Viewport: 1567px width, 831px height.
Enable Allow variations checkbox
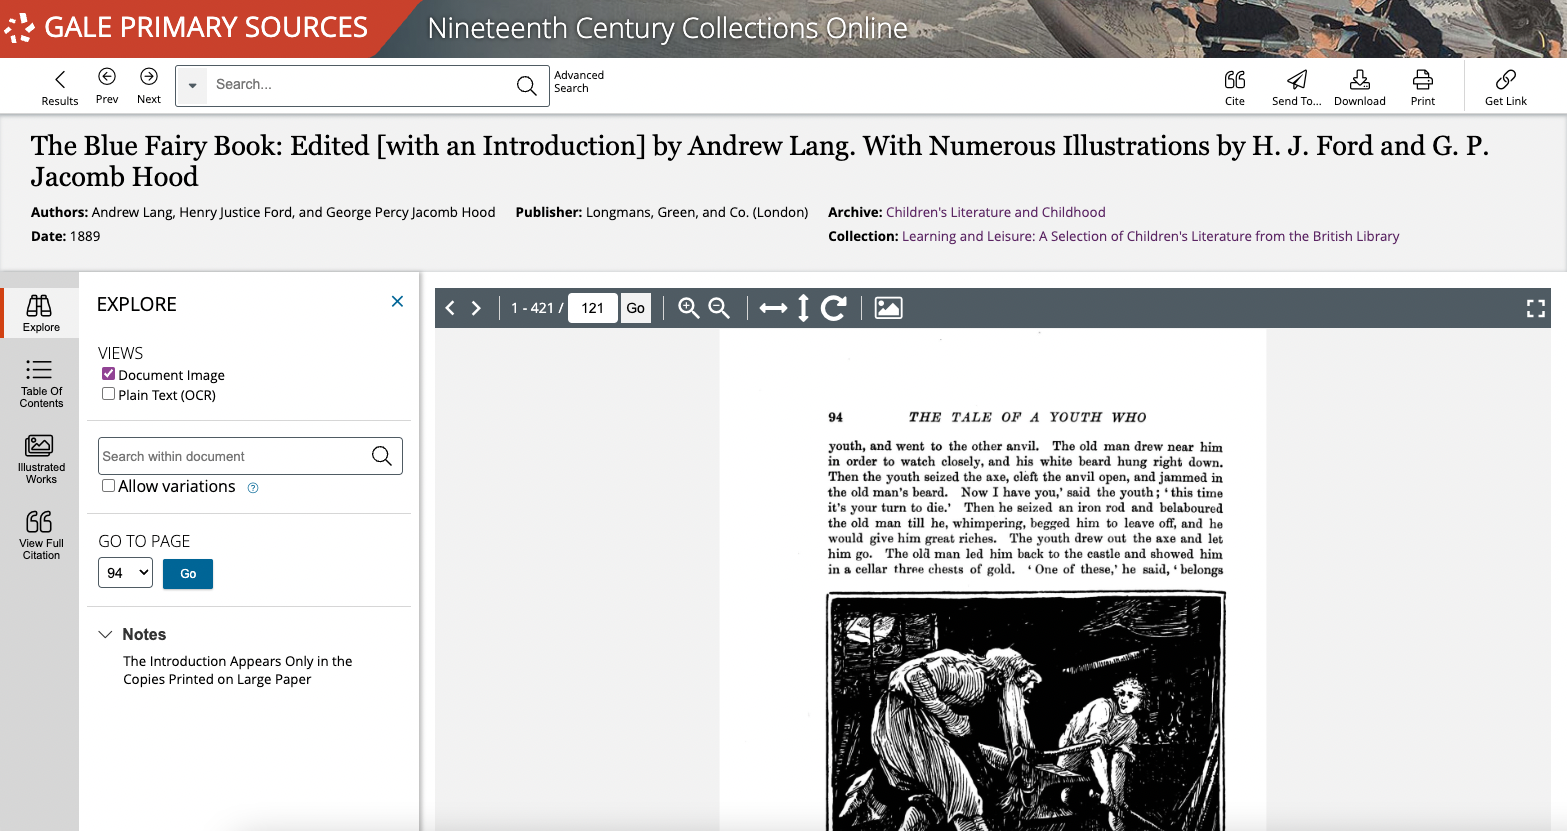[108, 486]
